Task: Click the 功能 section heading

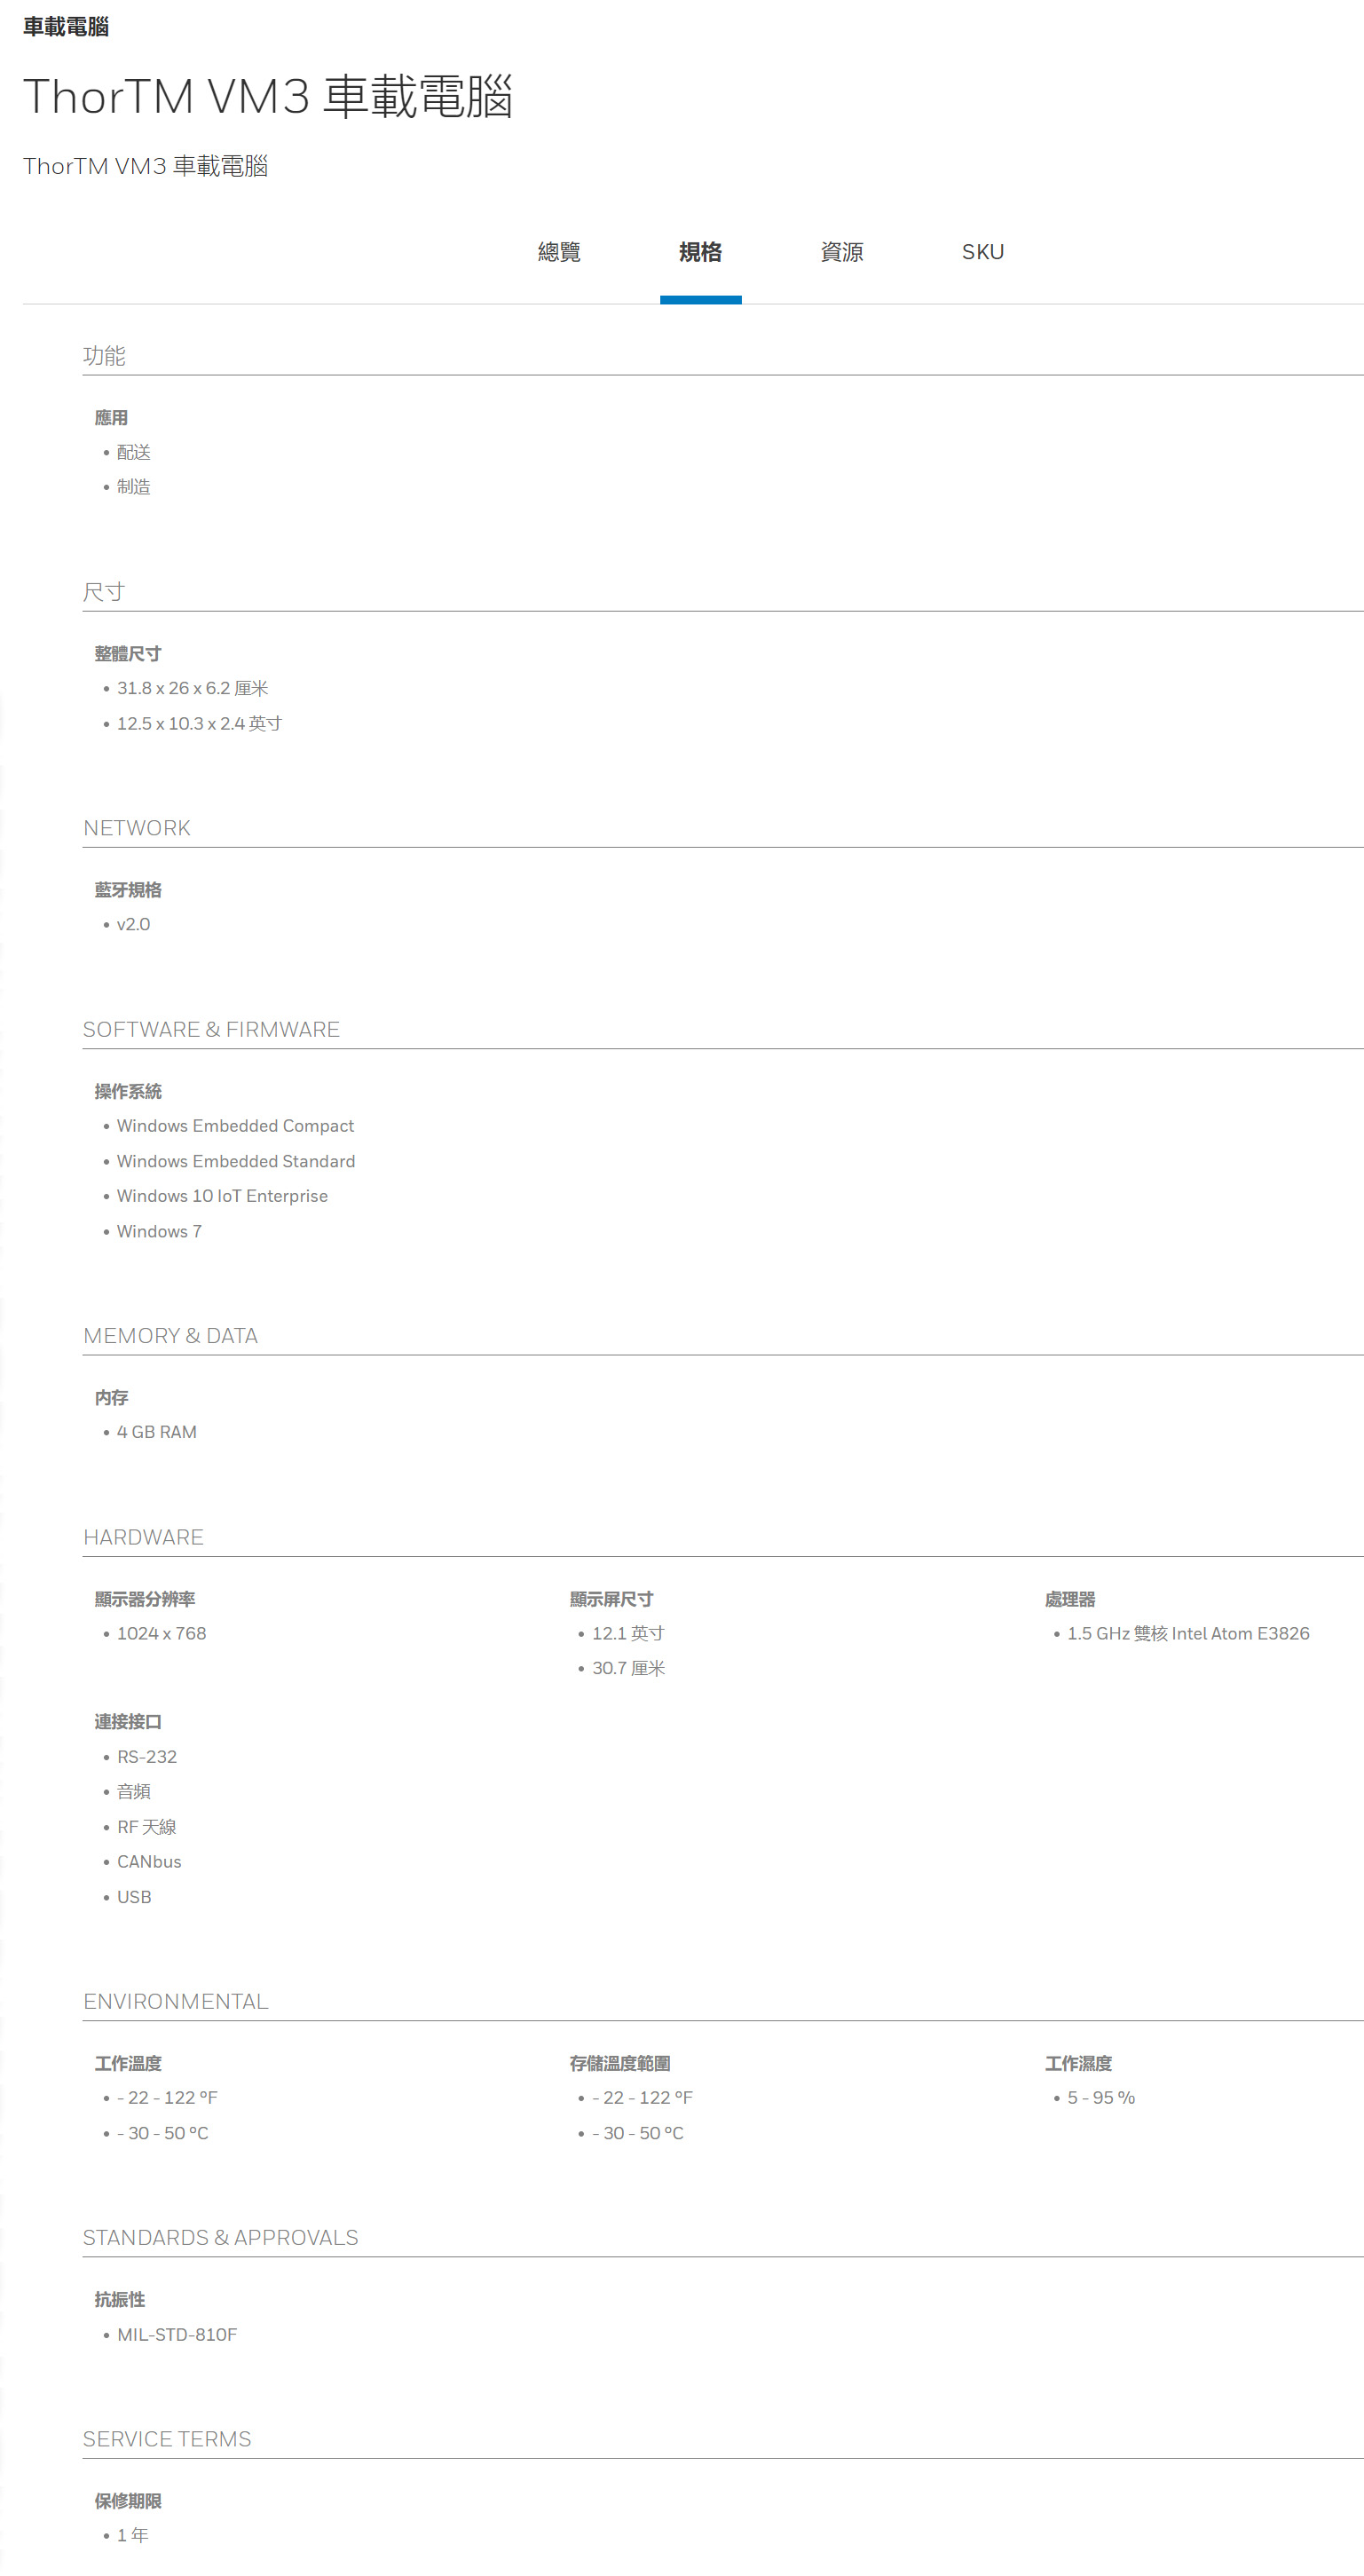Action: coord(104,356)
